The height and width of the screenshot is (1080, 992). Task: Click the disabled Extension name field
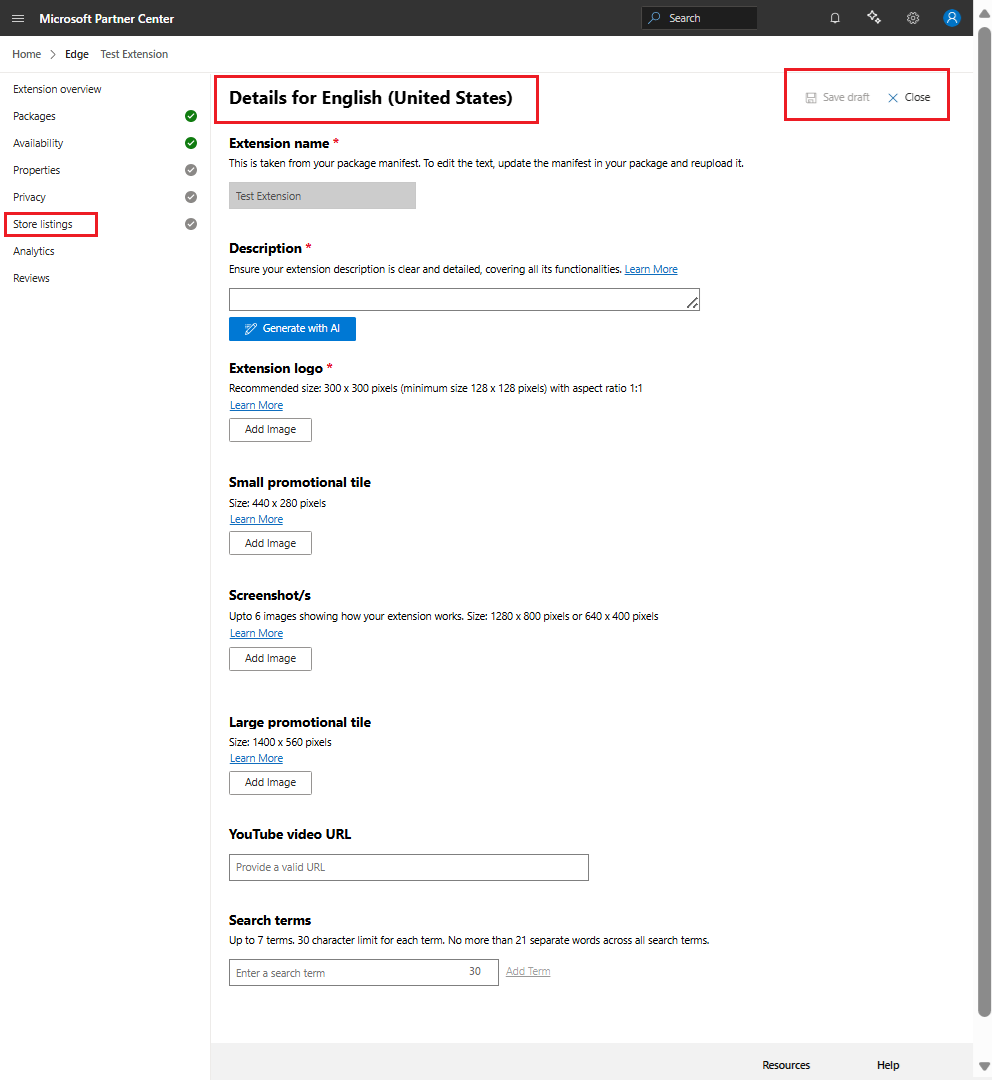coord(322,196)
